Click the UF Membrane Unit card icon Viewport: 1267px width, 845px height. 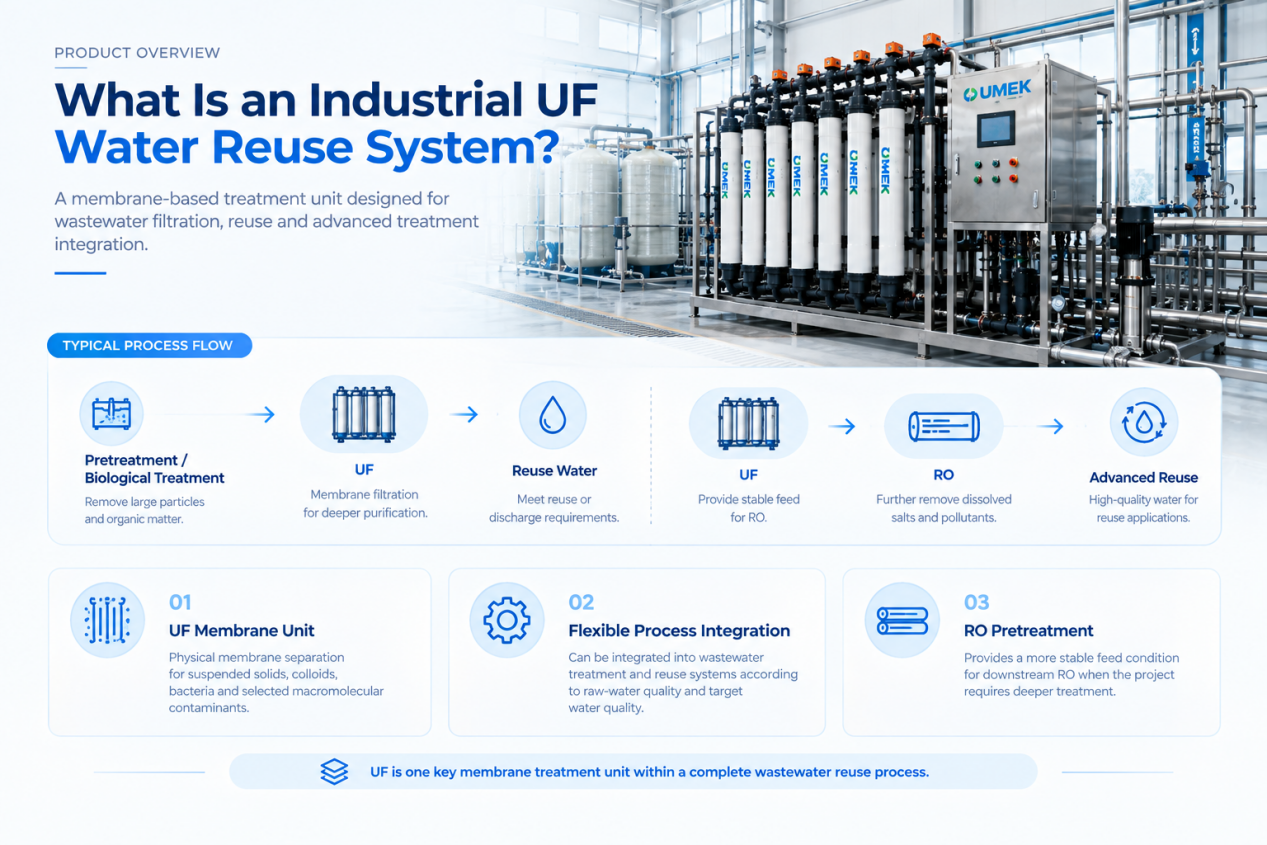(x=108, y=620)
